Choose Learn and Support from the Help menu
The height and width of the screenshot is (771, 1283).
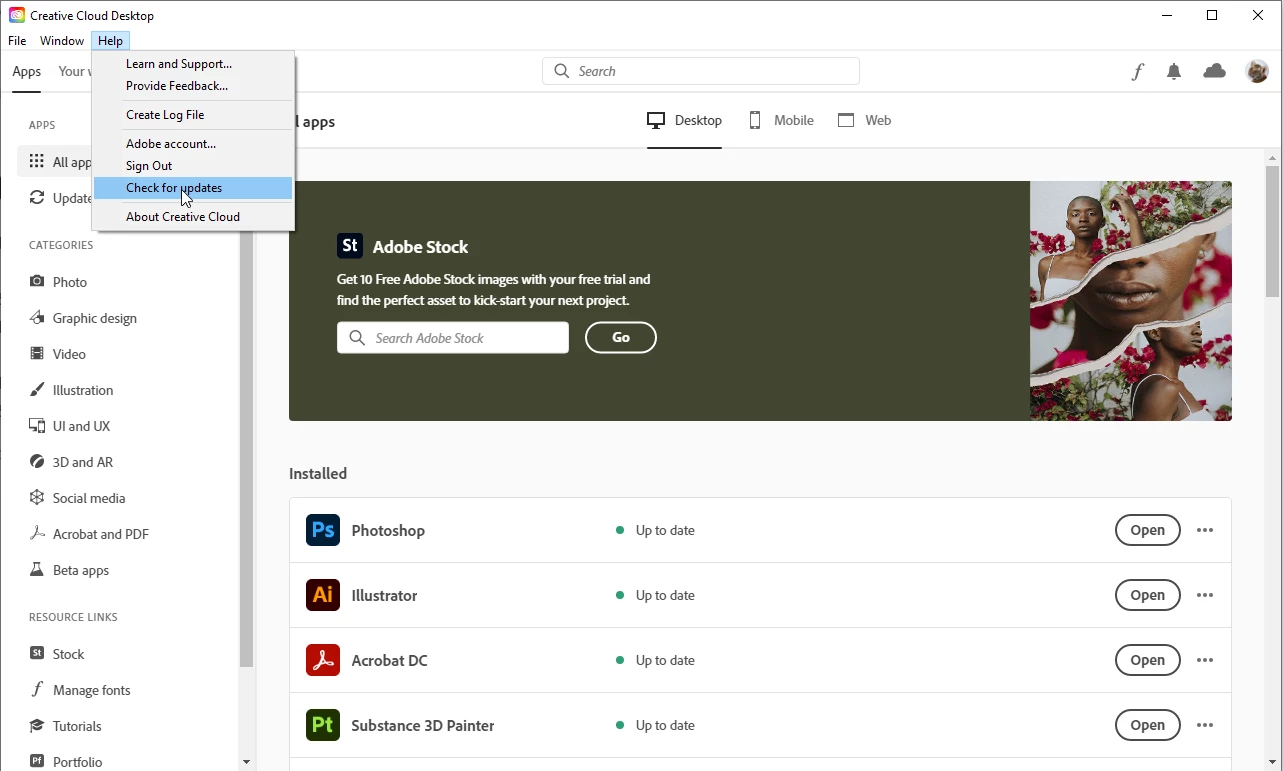pyautogui.click(x=193, y=64)
